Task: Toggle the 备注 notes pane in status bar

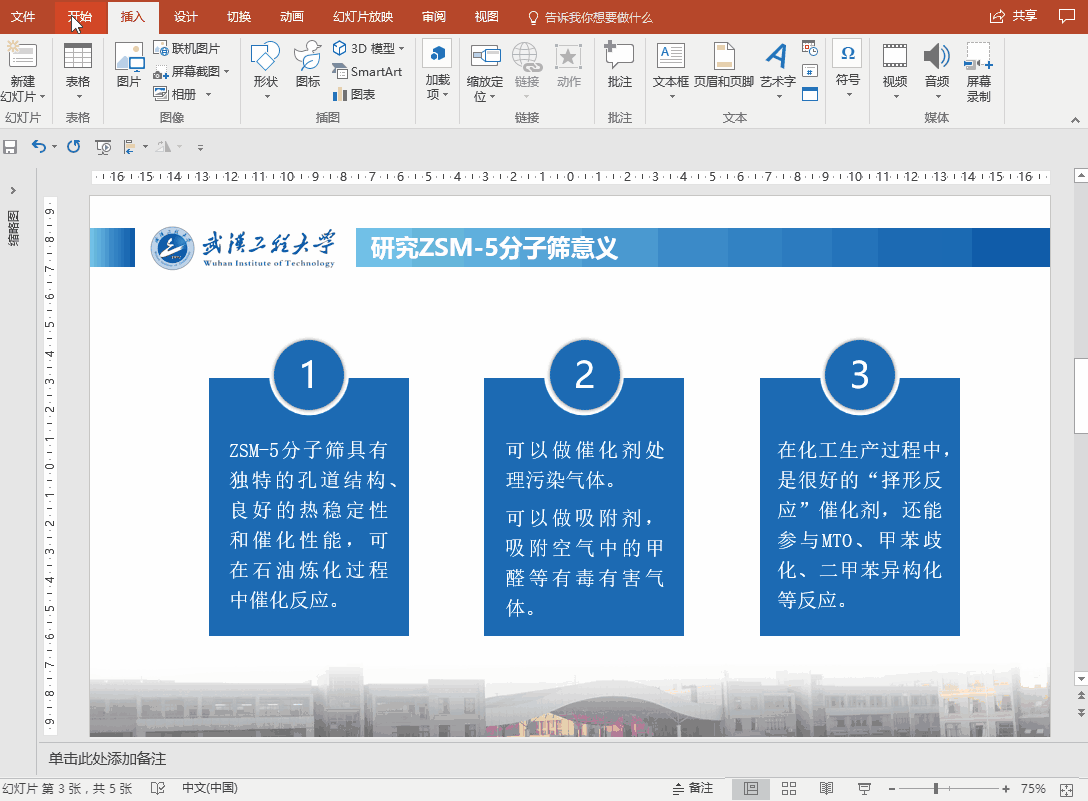Action: 693,789
